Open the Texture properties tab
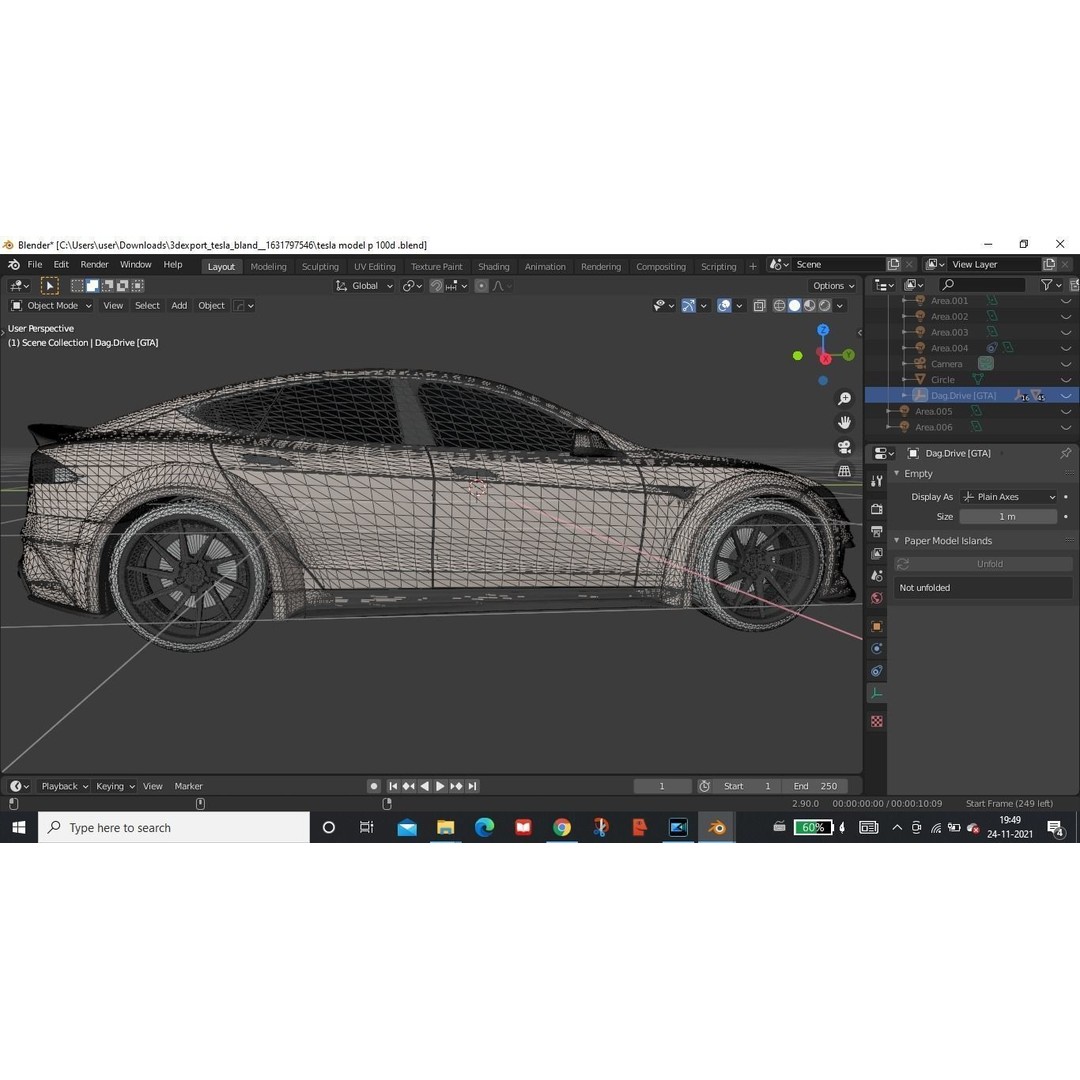Image resolution: width=1080 pixels, height=1080 pixels. point(876,721)
